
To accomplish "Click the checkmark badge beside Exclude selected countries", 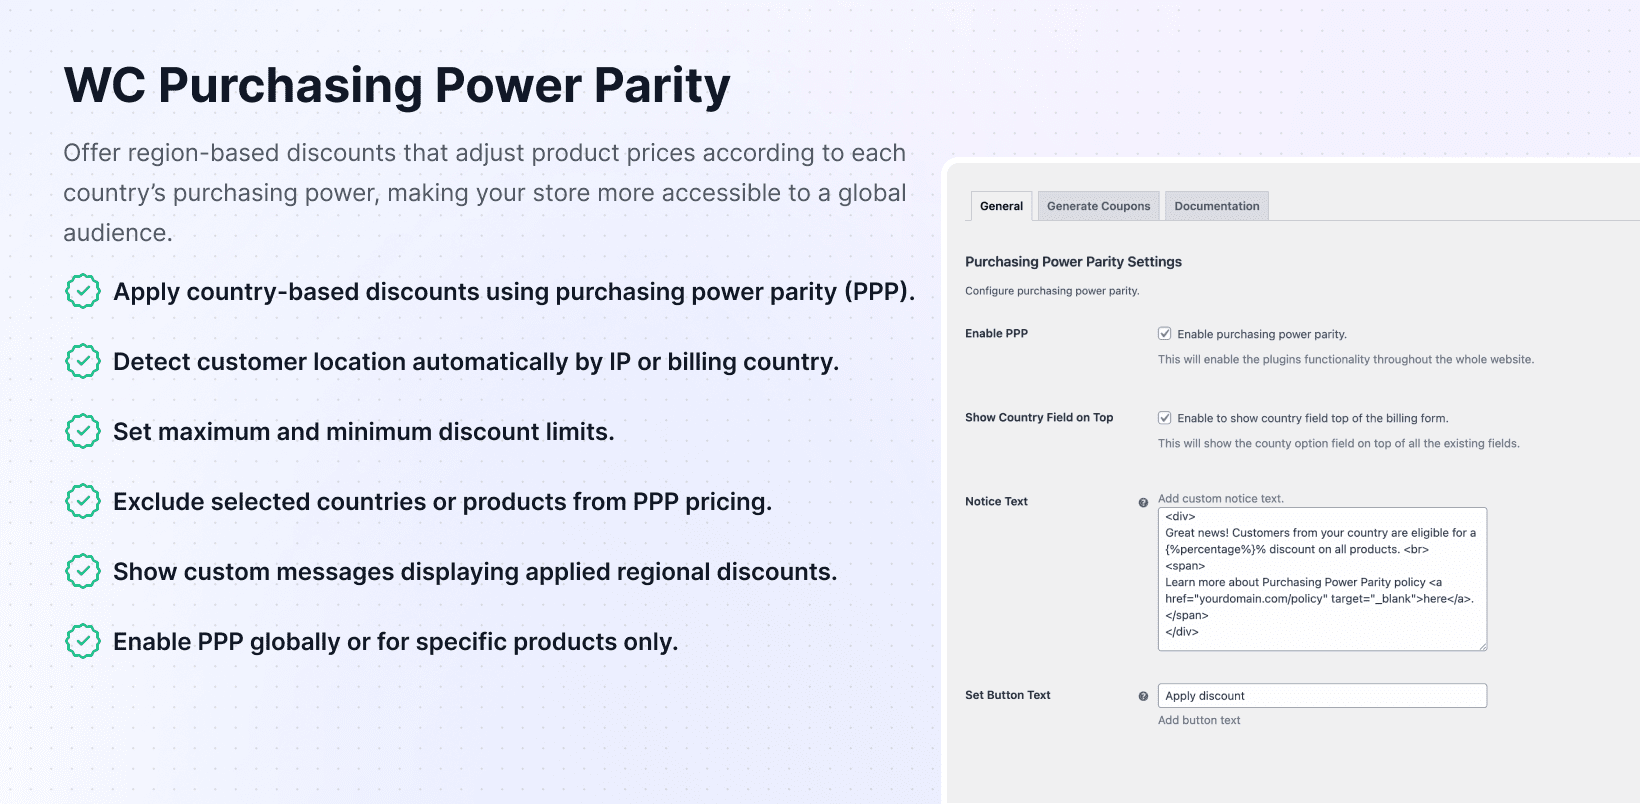I will [83, 501].
